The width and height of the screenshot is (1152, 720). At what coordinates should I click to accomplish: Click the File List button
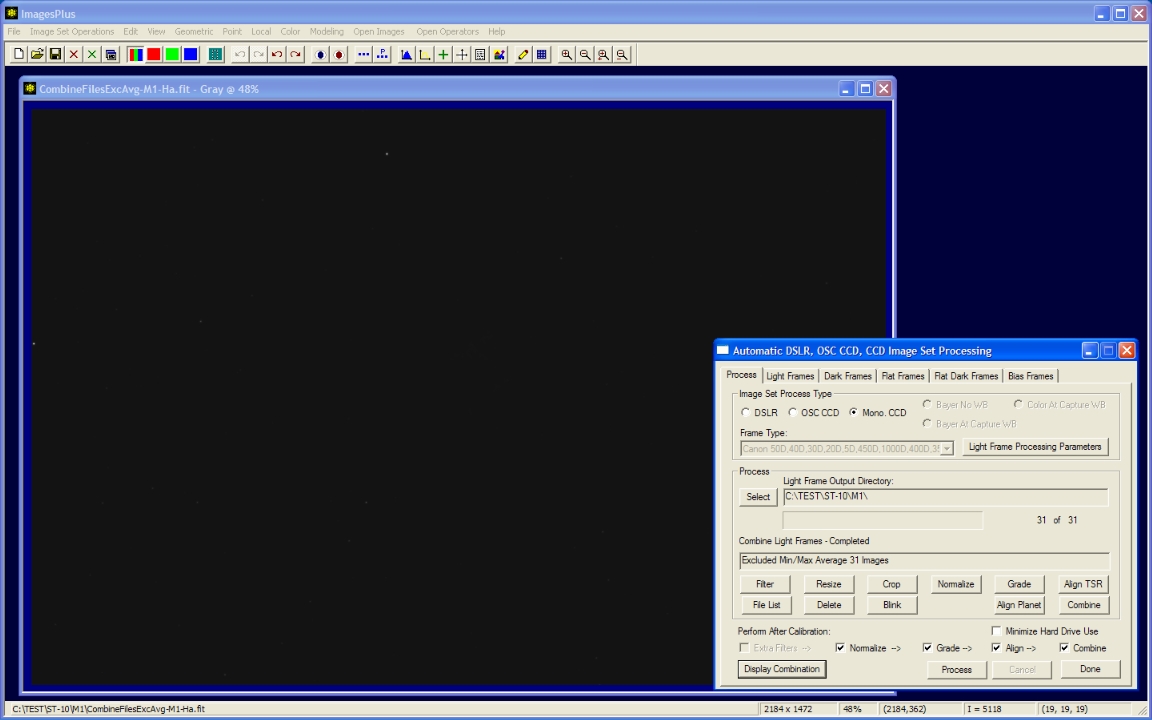tap(766, 605)
